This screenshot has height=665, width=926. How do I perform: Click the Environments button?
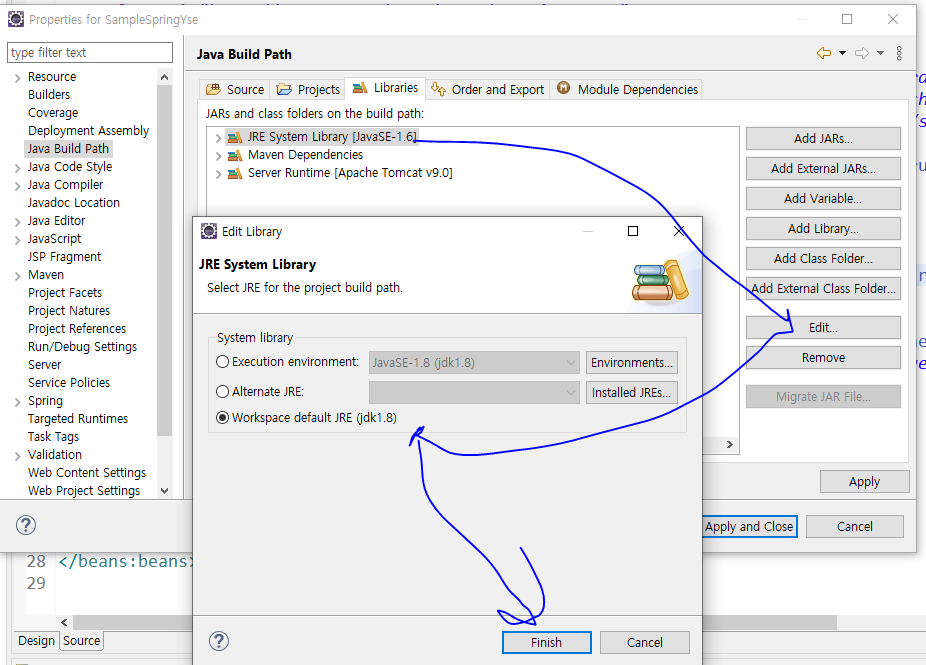point(631,363)
